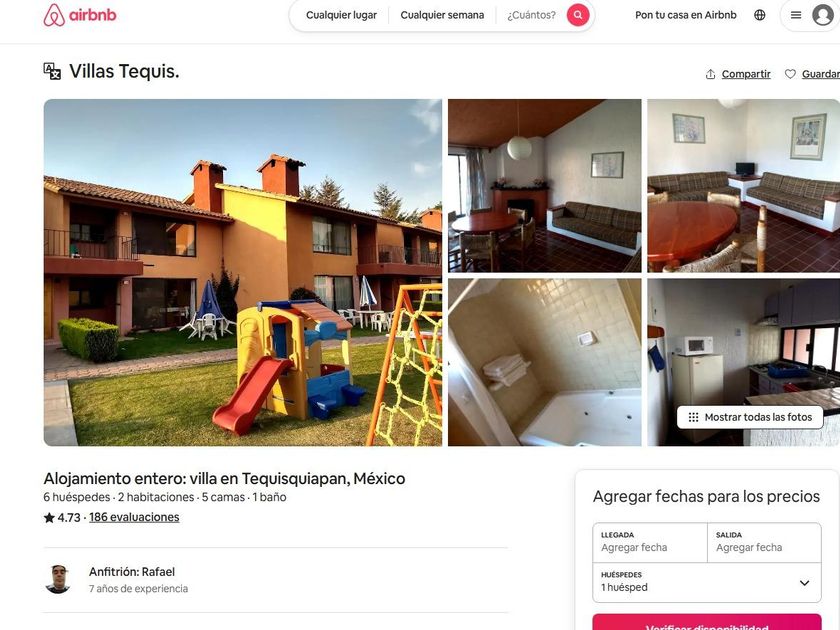Click Mostrar todas las fotos button
The height and width of the screenshot is (630, 840).
point(750,417)
